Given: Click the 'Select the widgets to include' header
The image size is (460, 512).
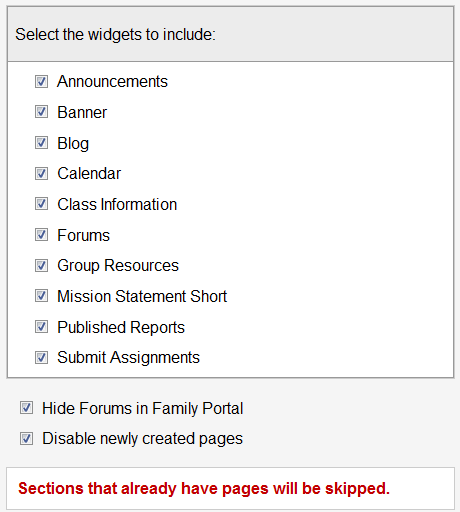Looking at the screenshot, I should pyautogui.click(x=115, y=34).
